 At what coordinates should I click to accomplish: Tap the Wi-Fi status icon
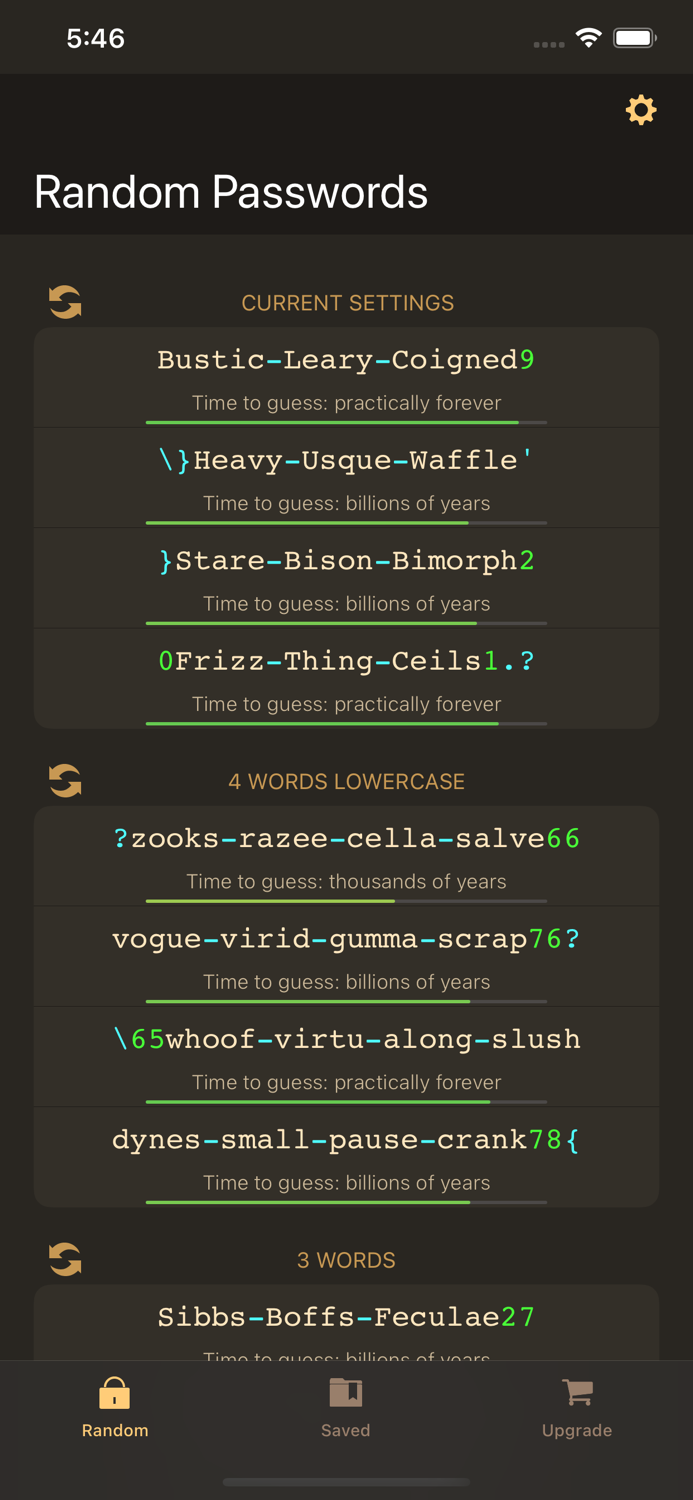588,36
